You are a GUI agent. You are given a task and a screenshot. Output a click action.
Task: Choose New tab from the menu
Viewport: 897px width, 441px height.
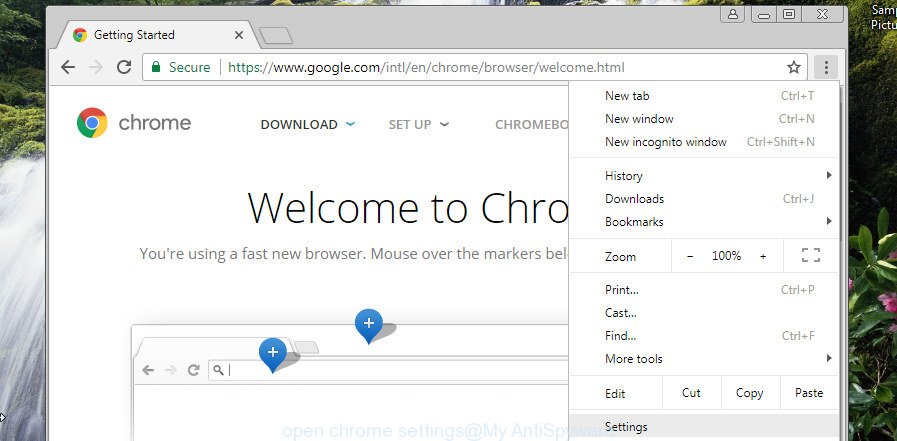(x=704, y=96)
